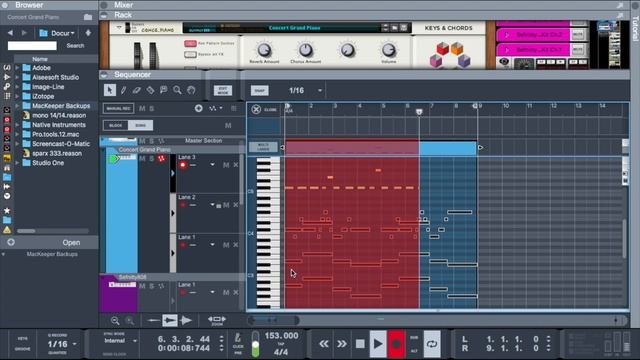Screen dimensions: 640x360
Task: Toggle the metronome Click icon
Action: click(238, 338)
